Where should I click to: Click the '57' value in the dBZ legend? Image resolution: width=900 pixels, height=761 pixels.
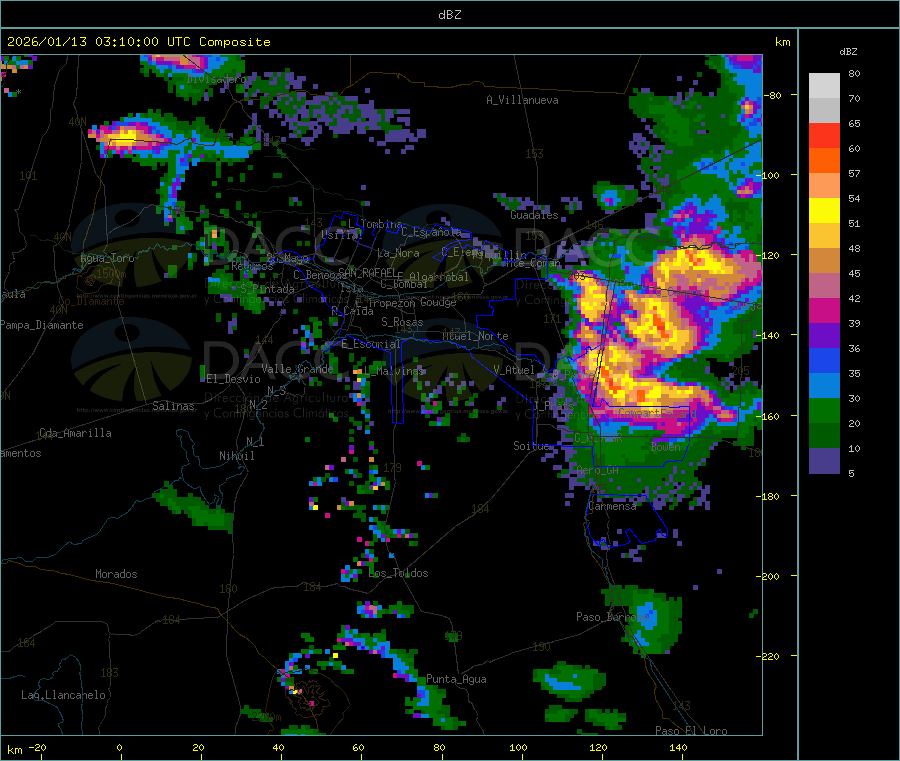tap(854, 173)
